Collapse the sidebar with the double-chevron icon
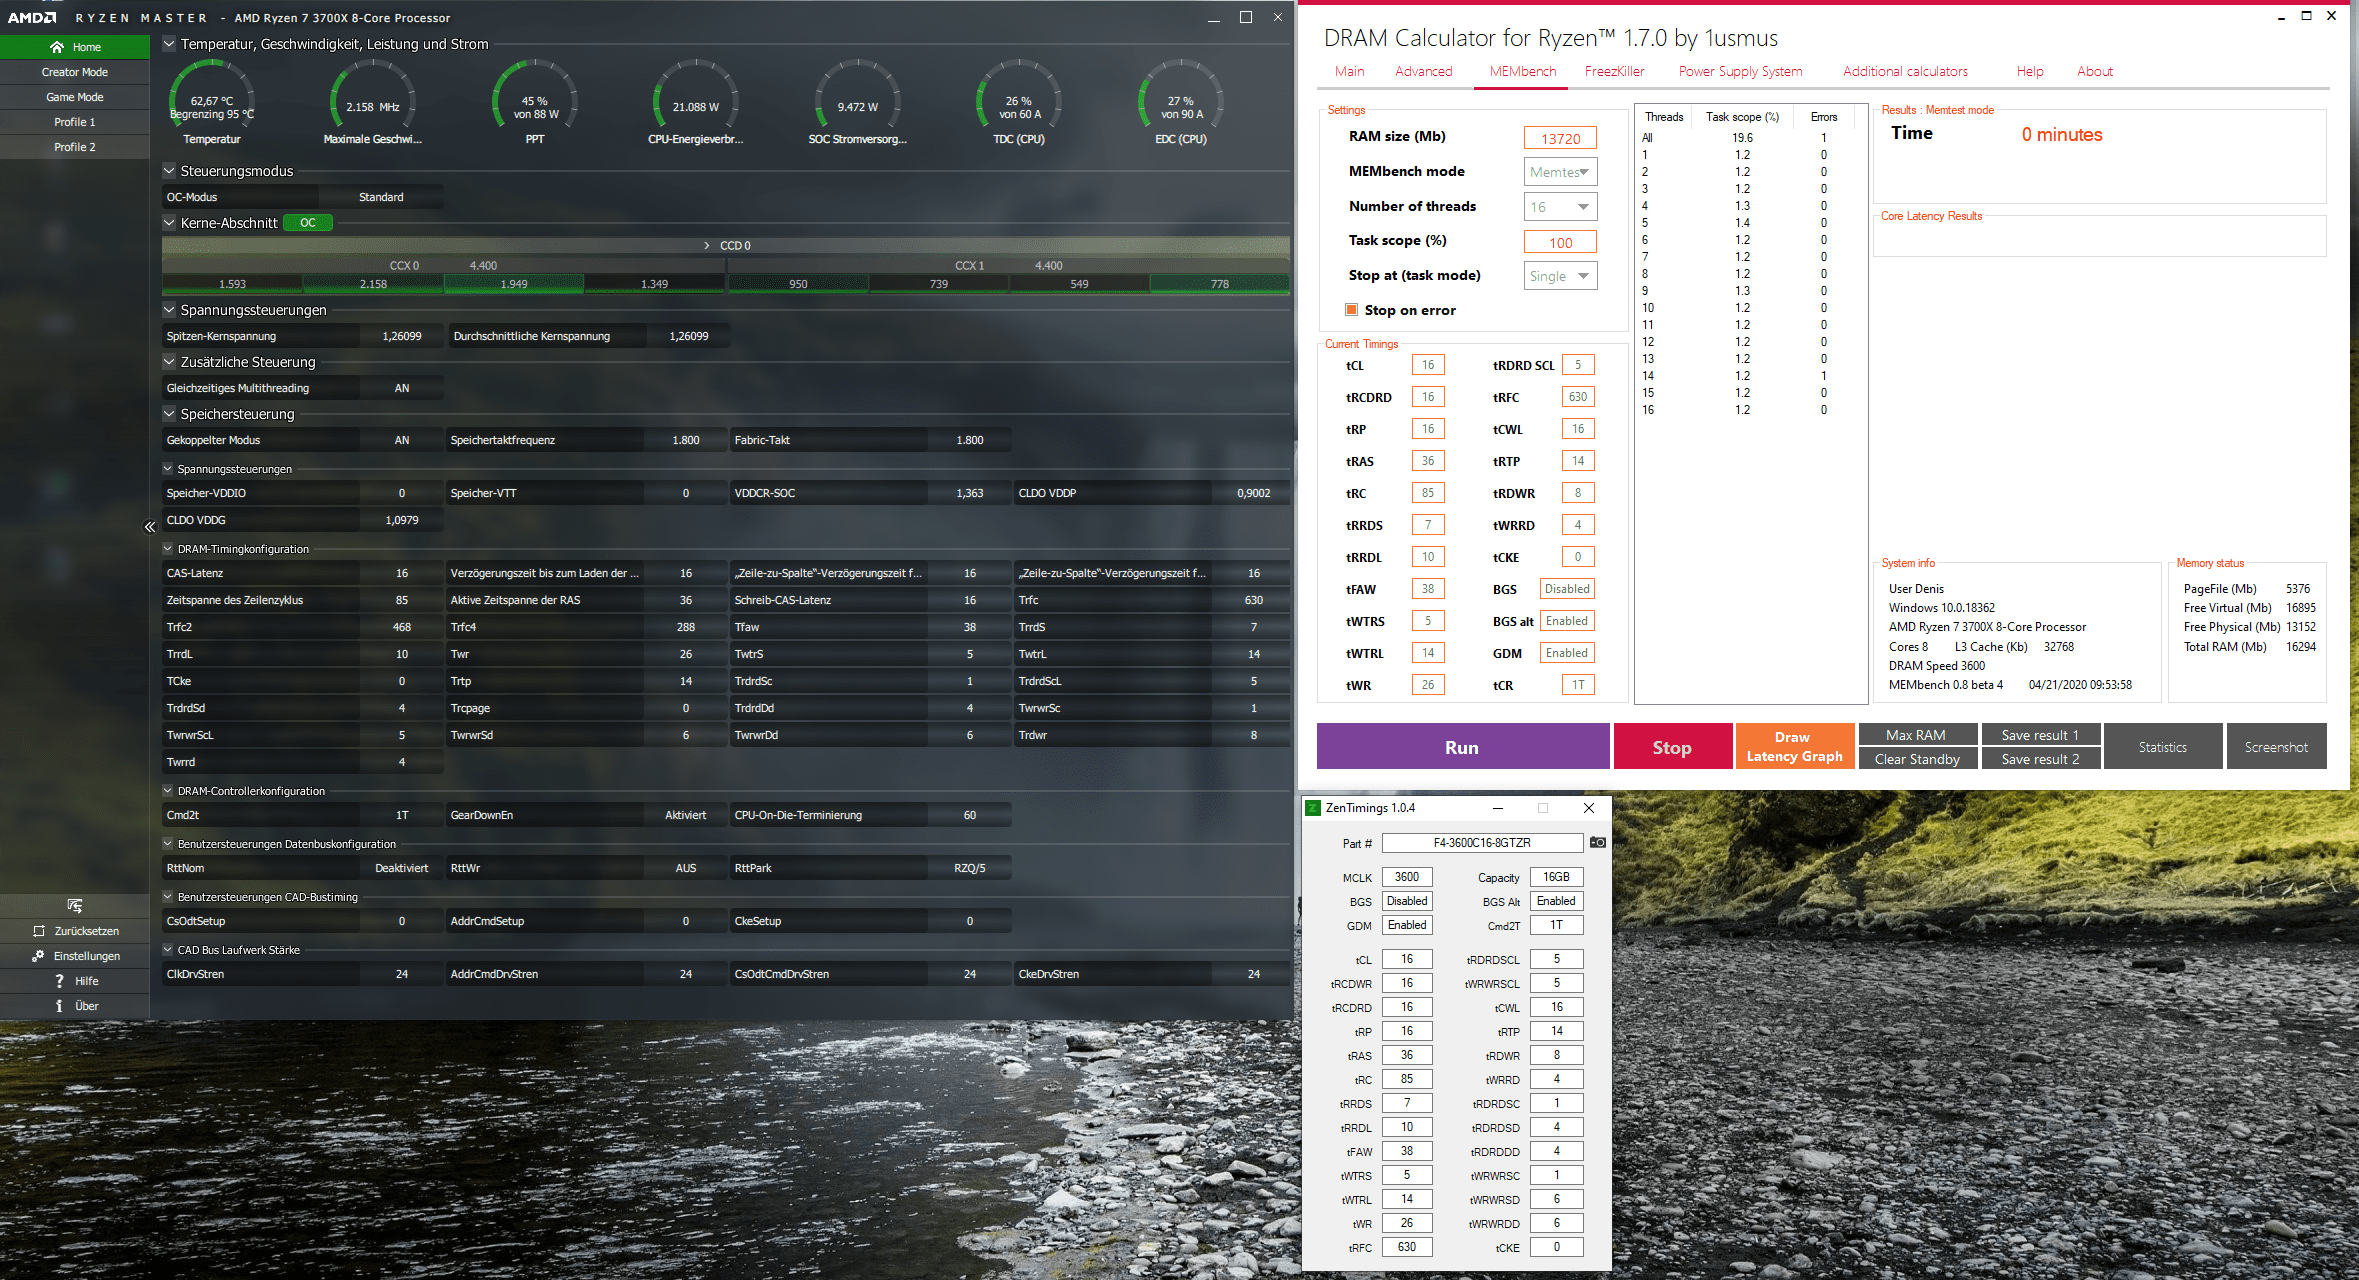 coord(150,527)
